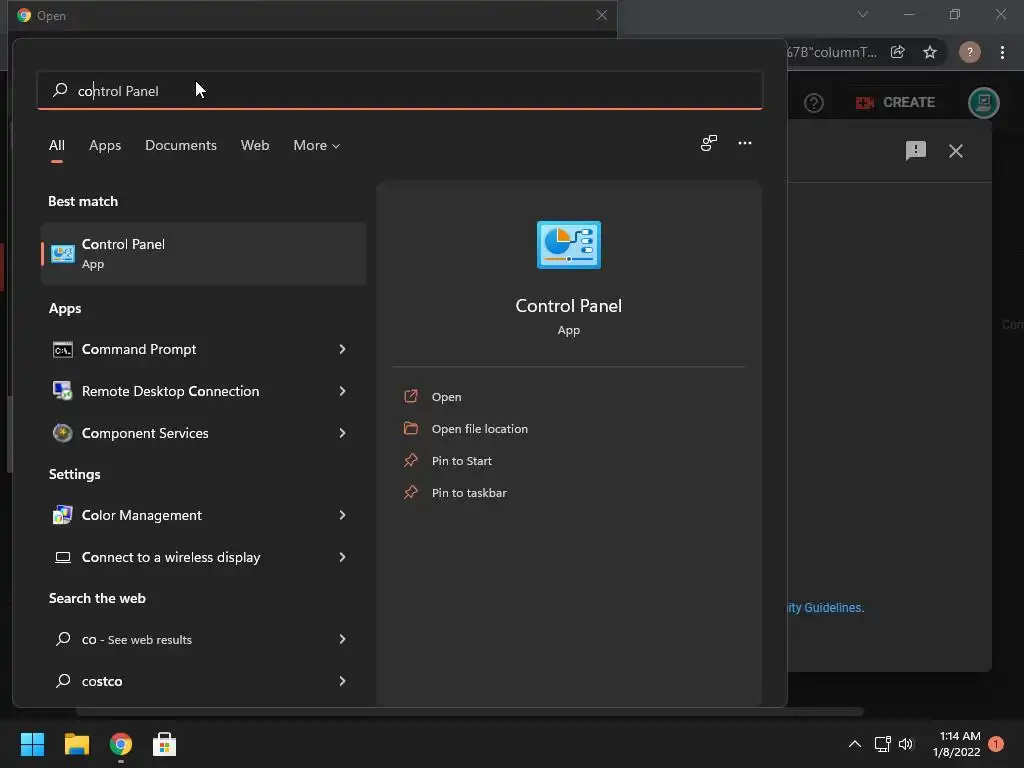Screen dimensions: 1024x768
Task: Click the network icon in system tray
Action: point(883,744)
